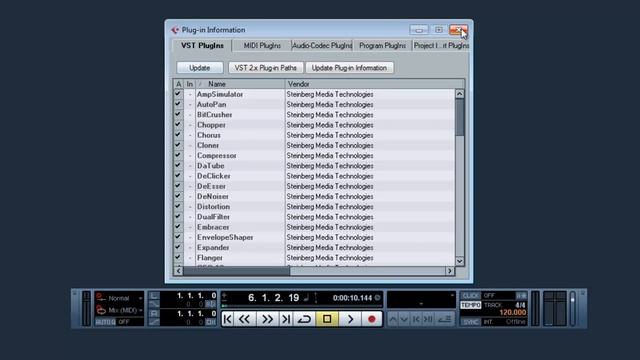
Task: Click the right locator R button
Action: (x=154, y=314)
